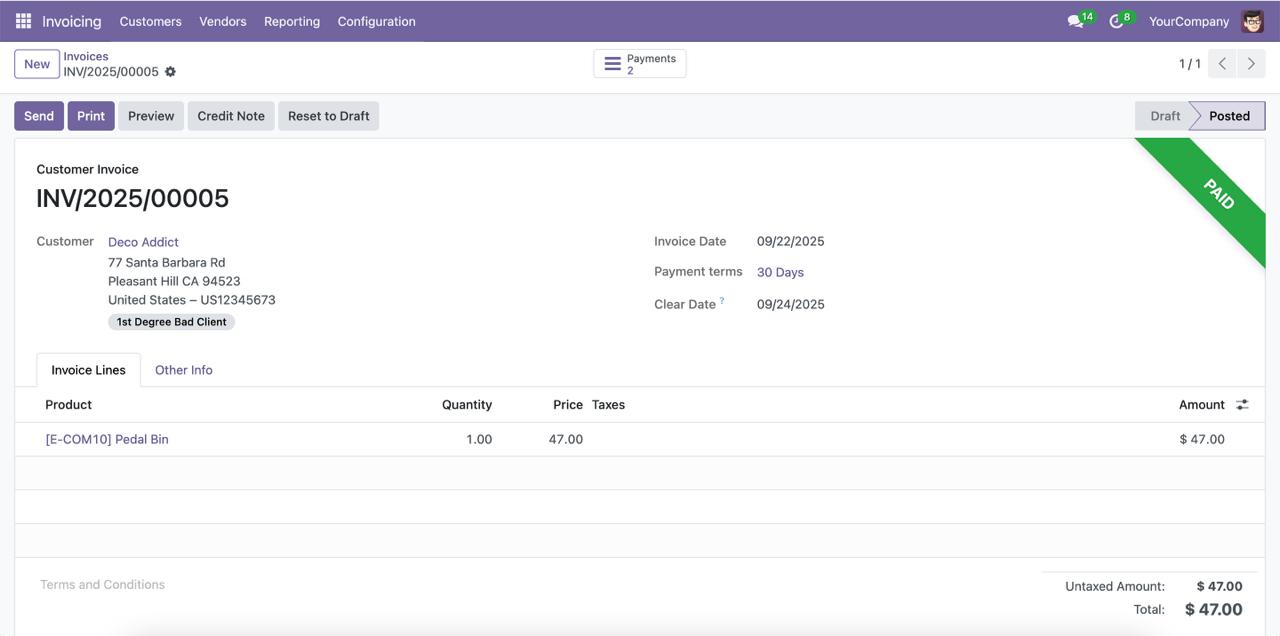Click the Credit Note button
Viewport: 1280px width, 636px height.
(231, 116)
